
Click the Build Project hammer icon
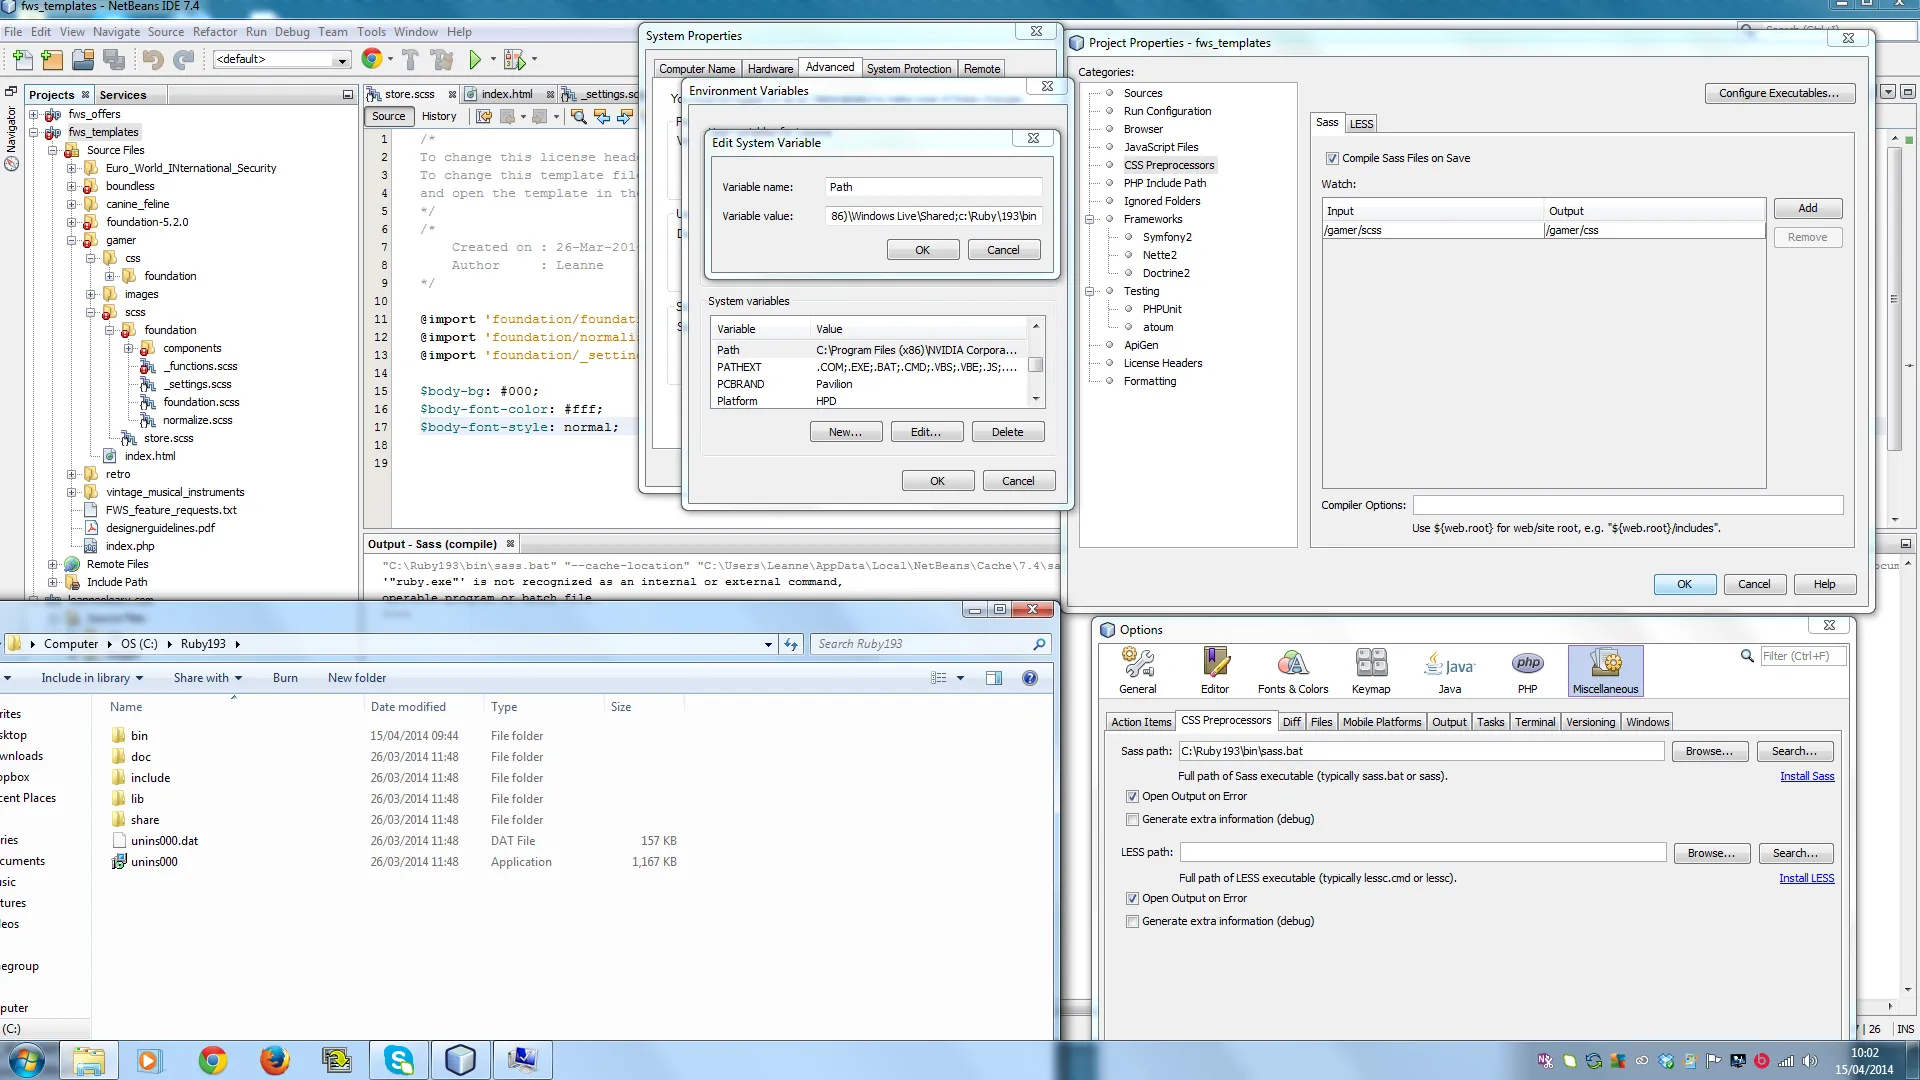[410, 60]
